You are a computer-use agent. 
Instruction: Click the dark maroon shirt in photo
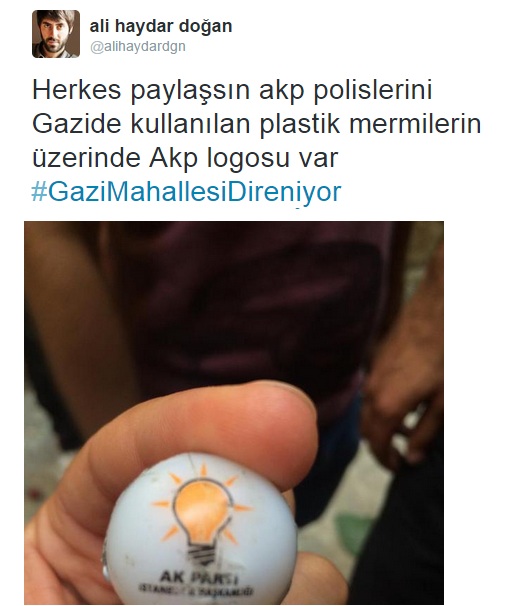pos(247,309)
